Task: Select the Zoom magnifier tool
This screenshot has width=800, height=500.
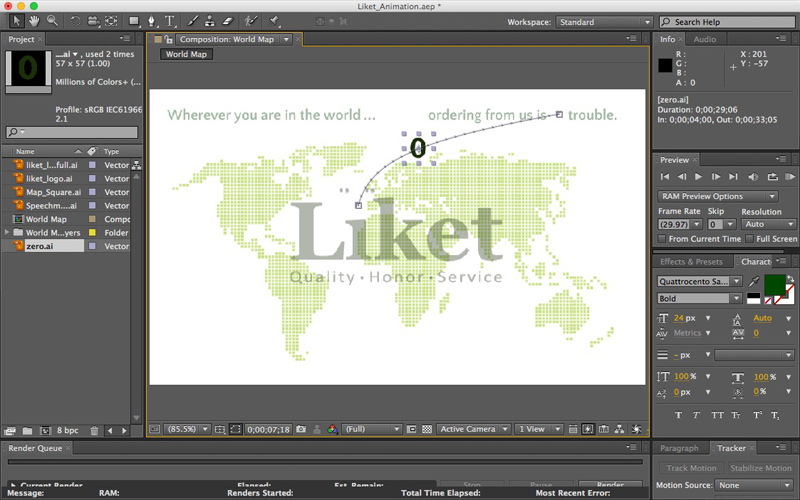Action: coord(52,21)
